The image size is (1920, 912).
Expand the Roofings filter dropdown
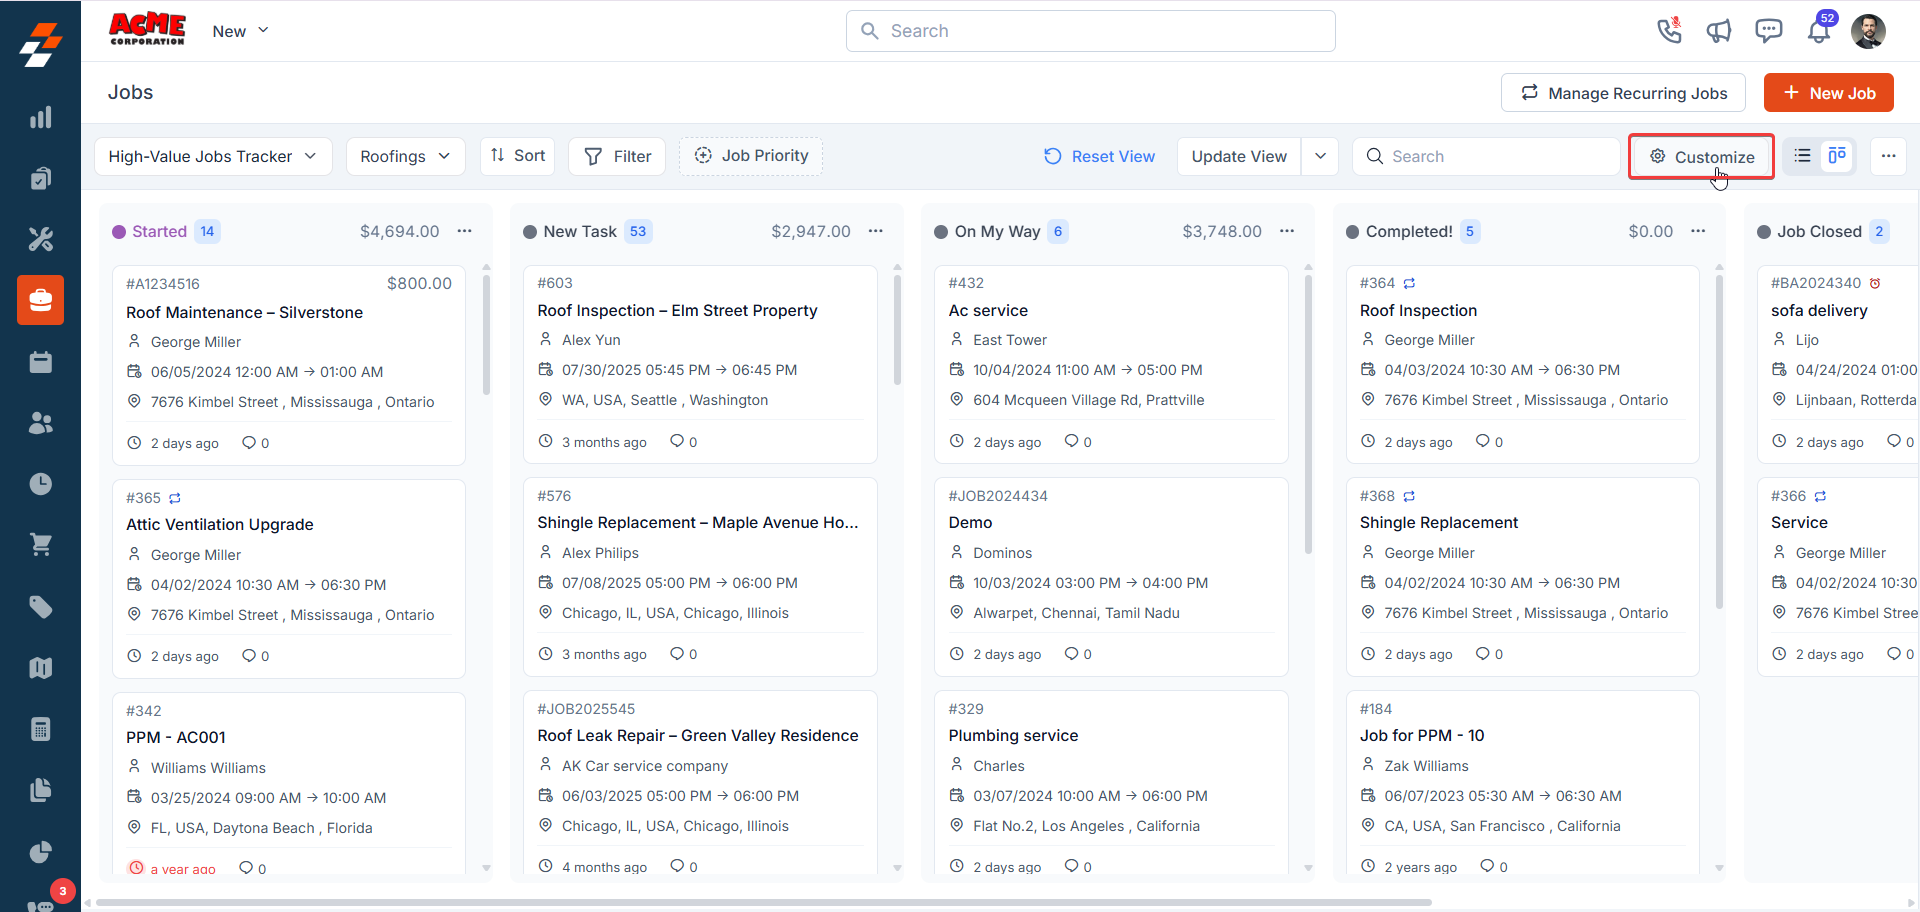(405, 156)
